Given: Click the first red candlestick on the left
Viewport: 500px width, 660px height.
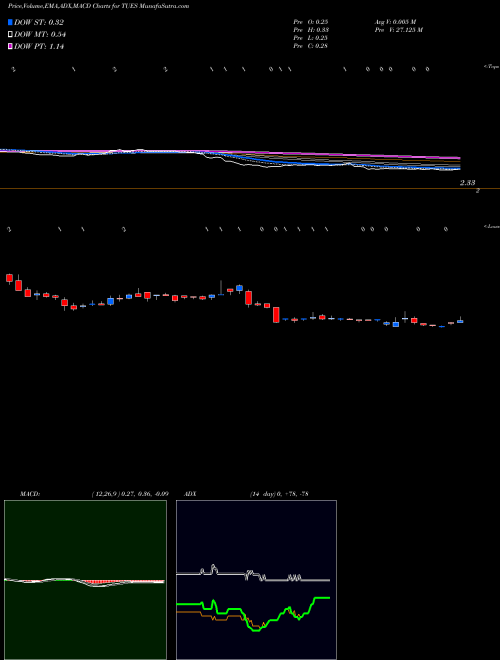Looking at the screenshot, I should point(9,278).
